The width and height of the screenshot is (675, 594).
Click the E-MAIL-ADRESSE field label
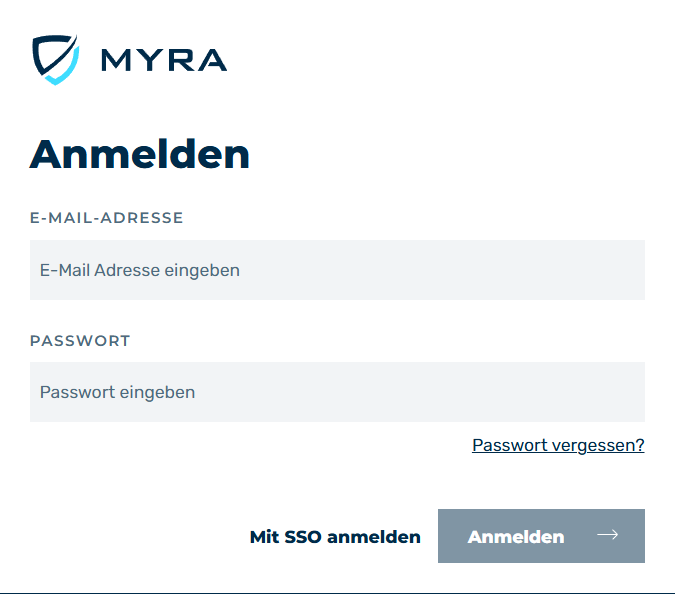coord(106,218)
